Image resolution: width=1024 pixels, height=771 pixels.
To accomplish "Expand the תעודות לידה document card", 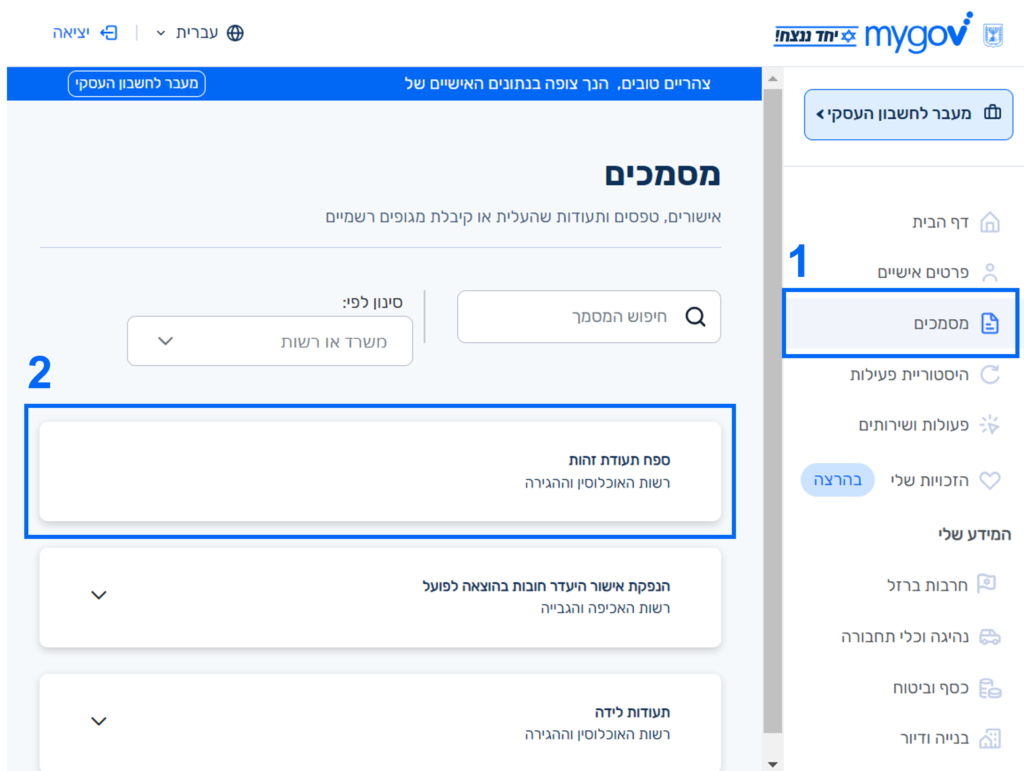I will point(98,721).
